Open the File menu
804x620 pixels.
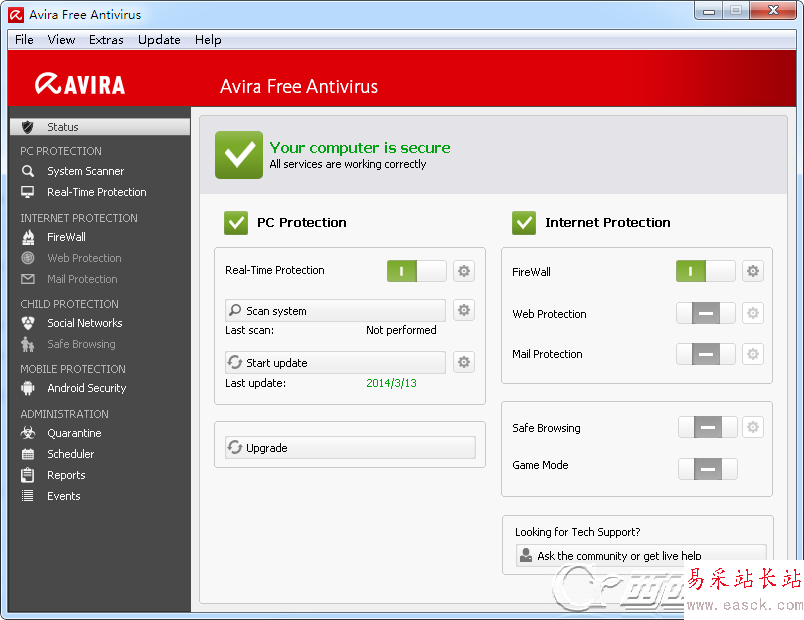click(x=24, y=39)
